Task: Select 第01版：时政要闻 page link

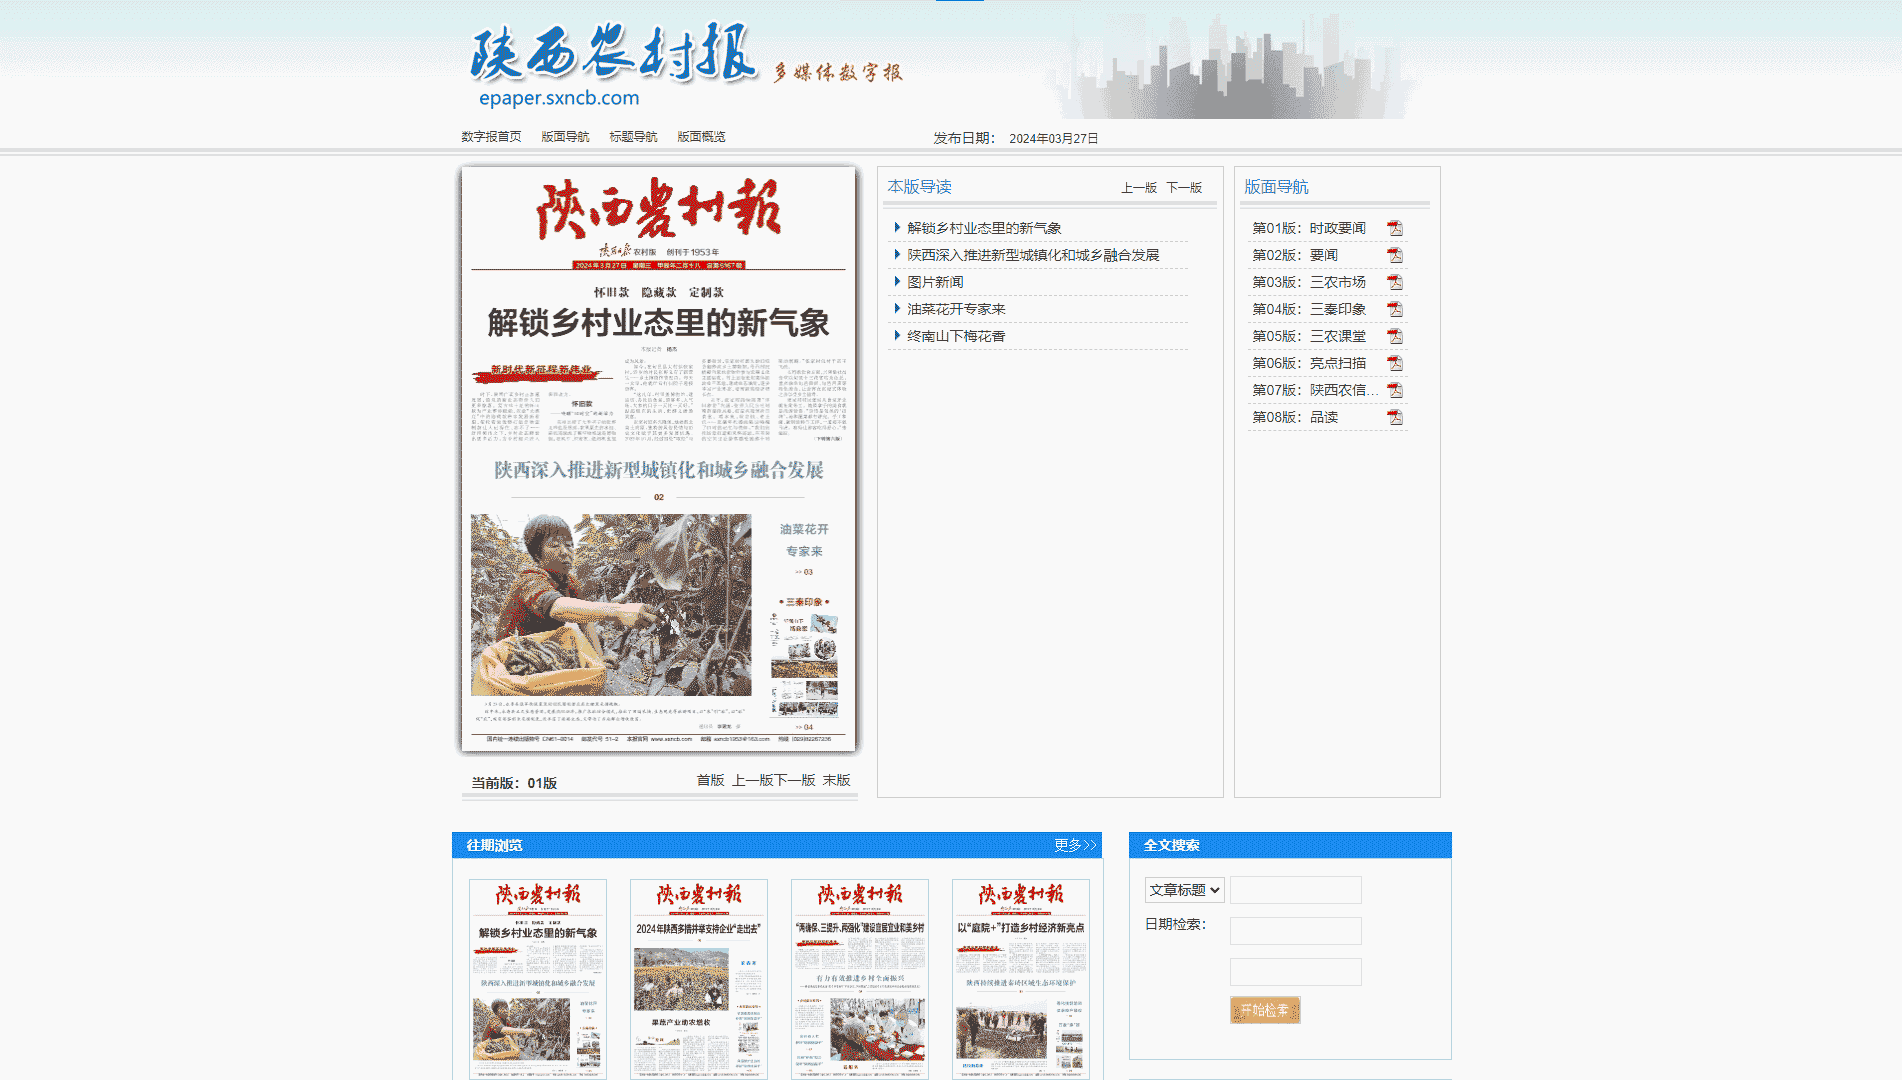Action: click(x=1309, y=228)
